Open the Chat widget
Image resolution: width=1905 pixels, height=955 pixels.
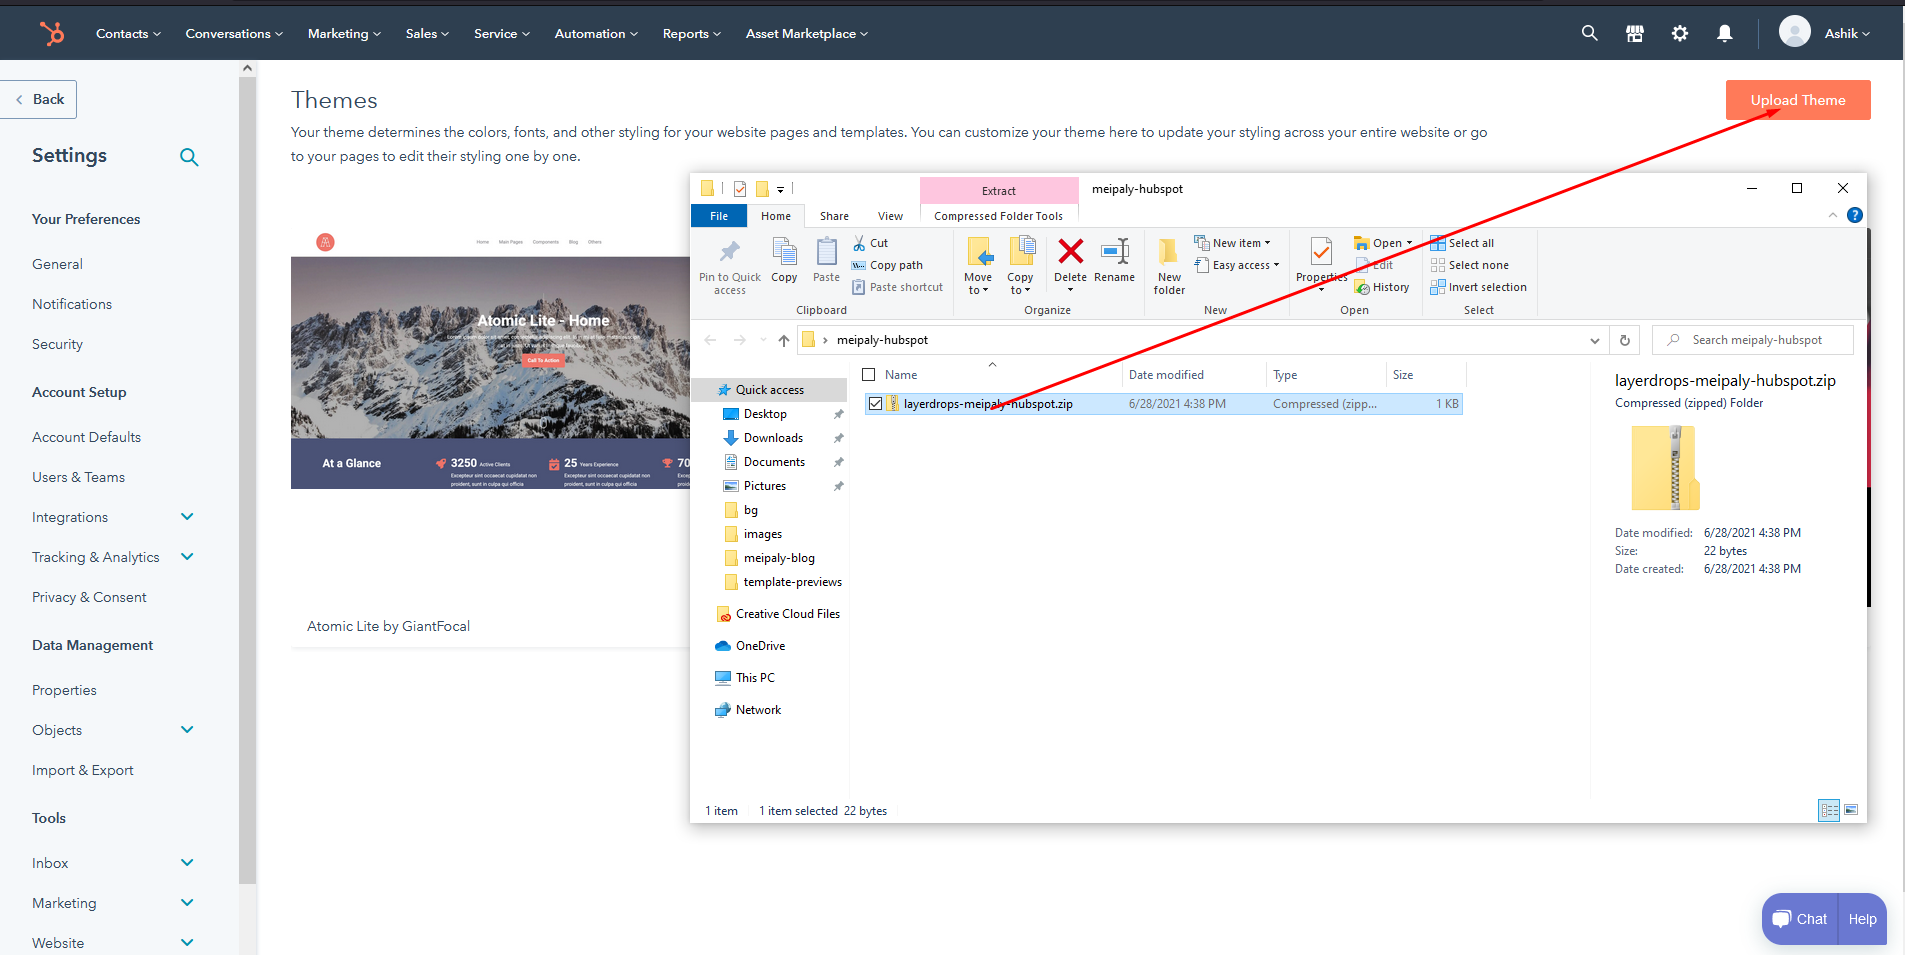[1800, 919]
